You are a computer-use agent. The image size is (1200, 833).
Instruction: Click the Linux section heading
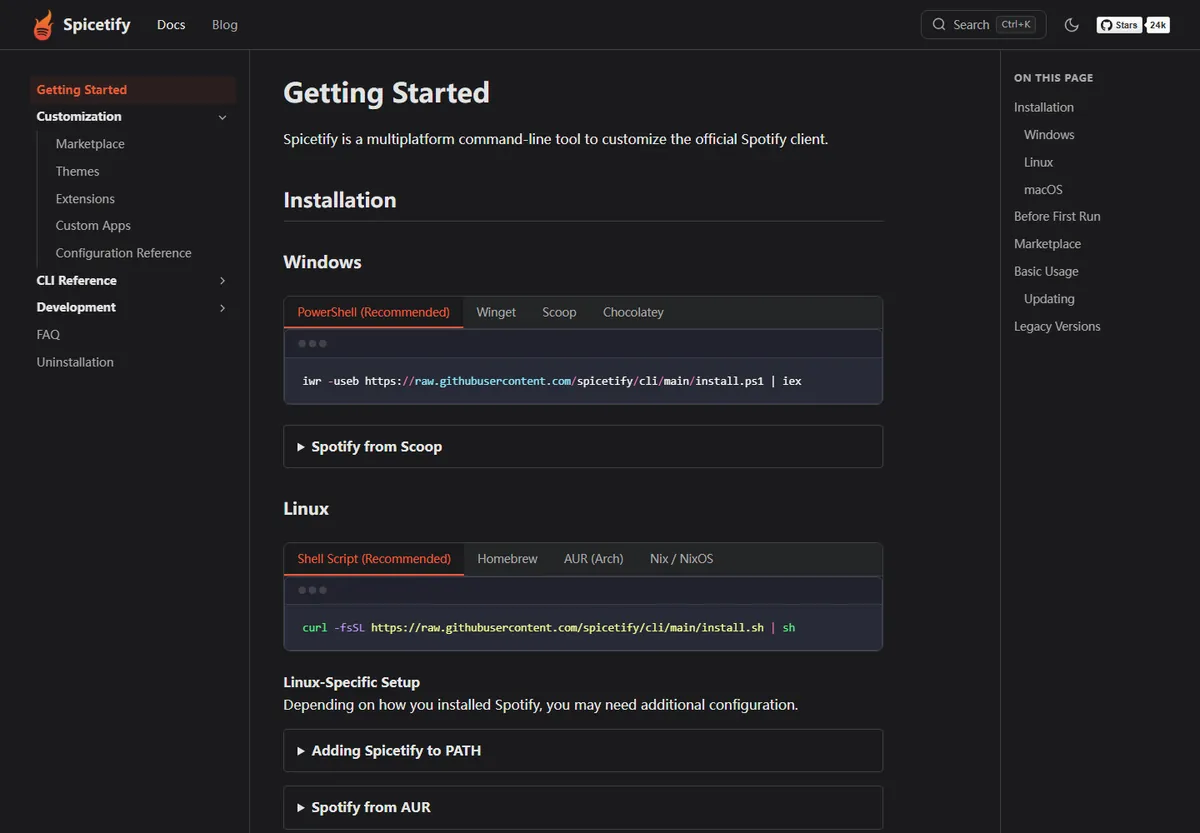pyautogui.click(x=306, y=509)
